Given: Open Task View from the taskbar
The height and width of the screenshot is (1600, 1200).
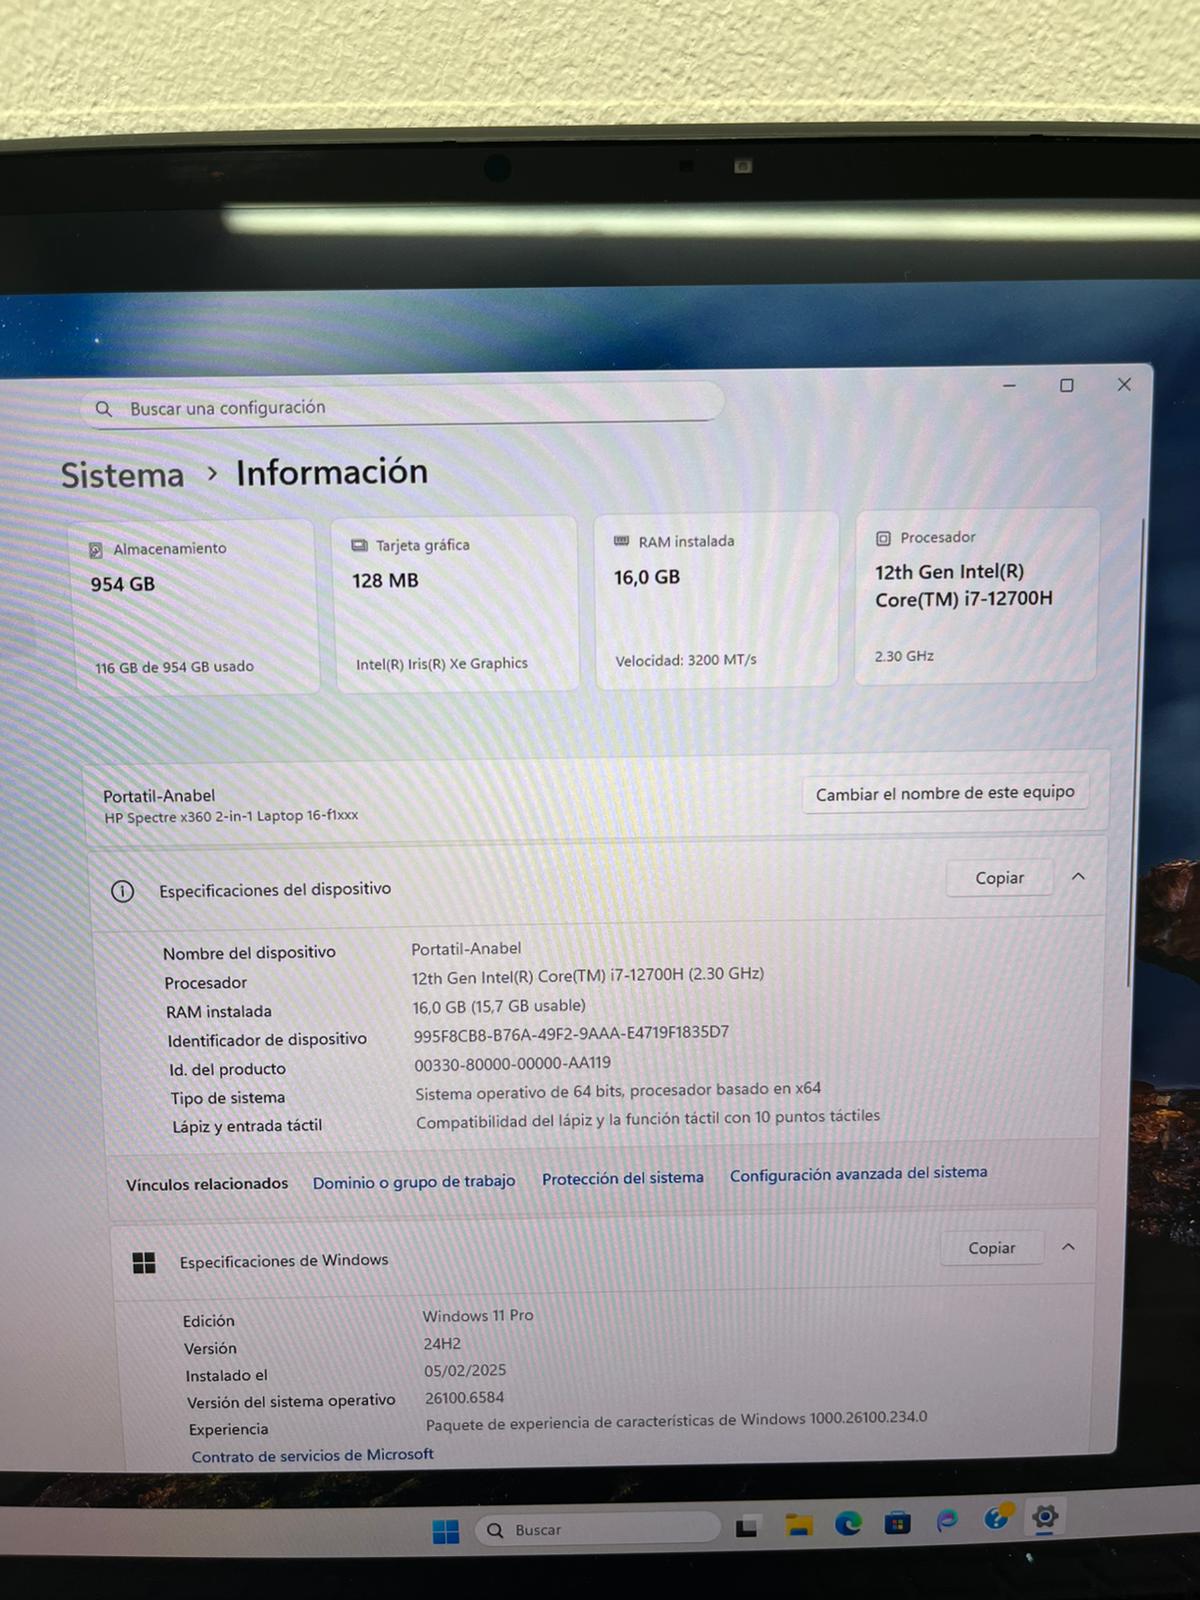Looking at the screenshot, I should tap(746, 1528).
